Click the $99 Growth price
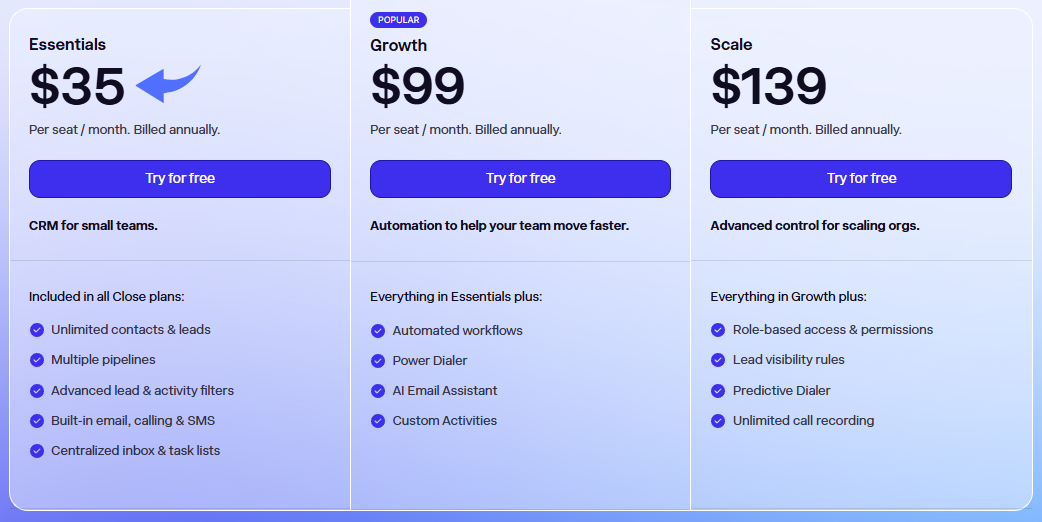Image resolution: width=1042 pixels, height=522 pixels. [x=417, y=86]
